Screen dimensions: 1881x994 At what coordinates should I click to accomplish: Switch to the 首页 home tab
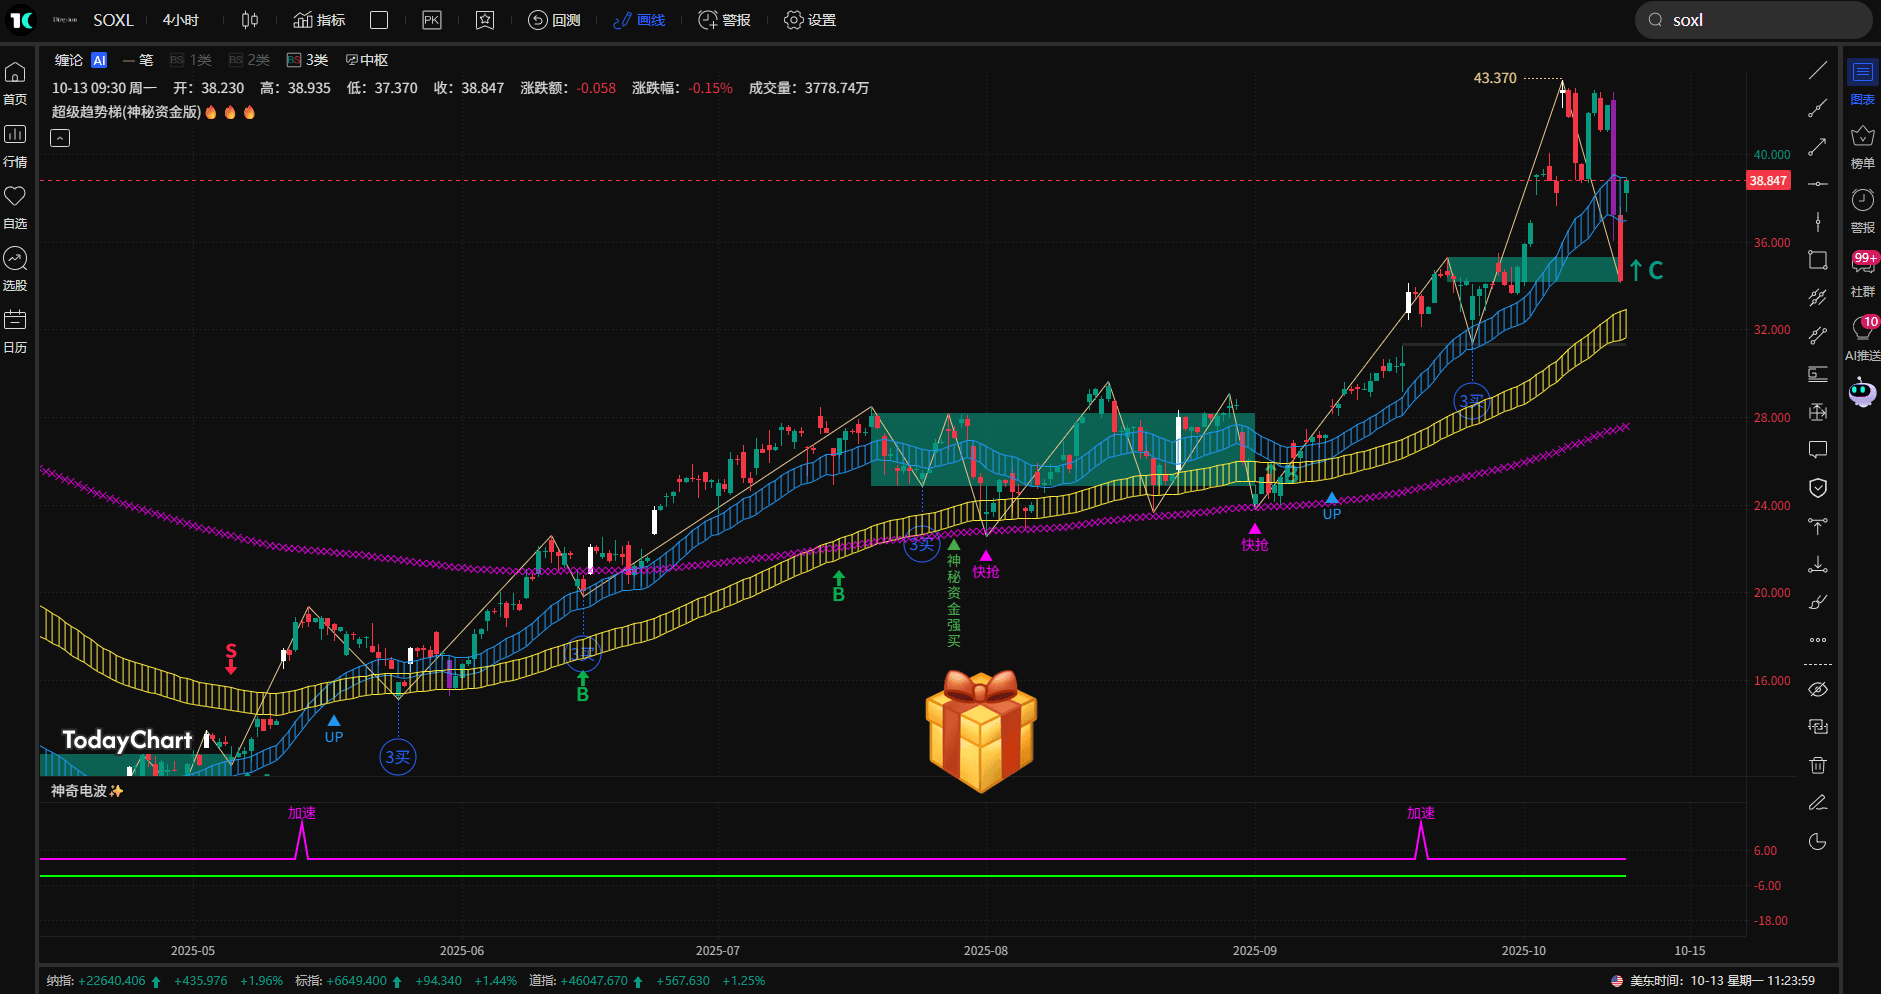coord(15,82)
